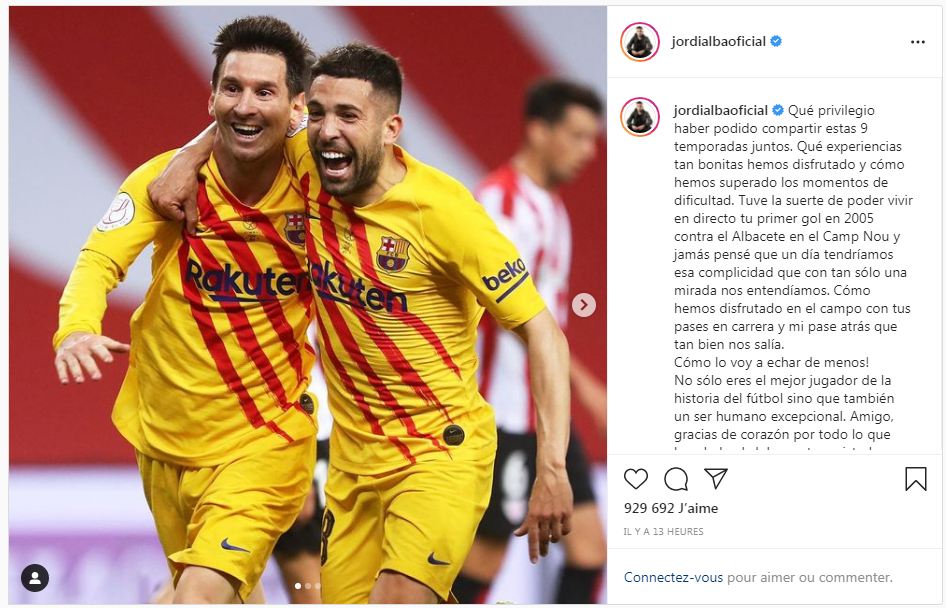
Task: Go to next photo with arrow button
Action: click(583, 305)
